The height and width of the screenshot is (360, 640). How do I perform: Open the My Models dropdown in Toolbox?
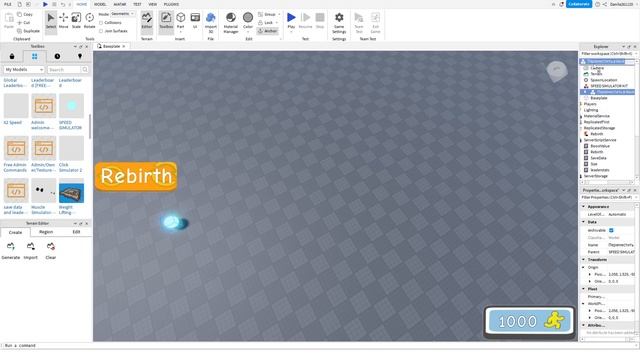pyautogui.click(x=24, y=70)
